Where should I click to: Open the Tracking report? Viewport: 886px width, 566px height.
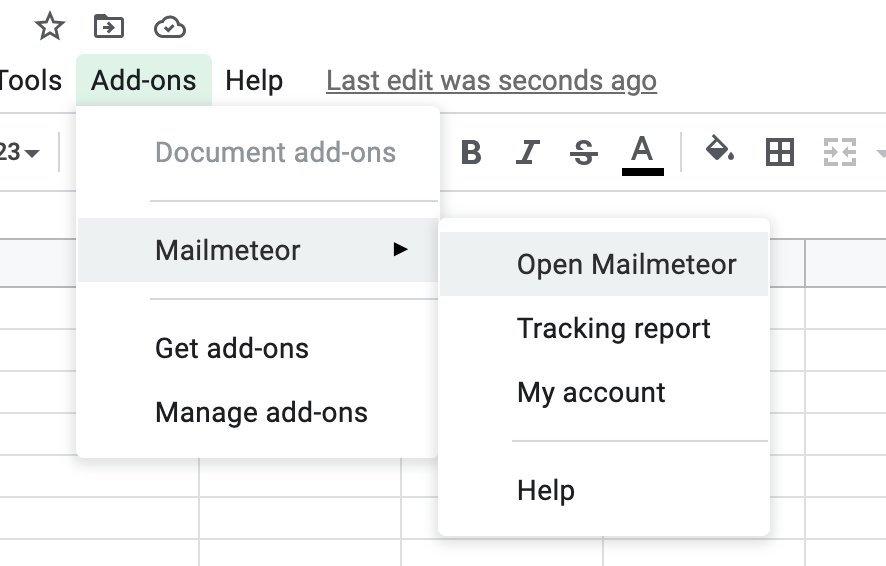603,328
